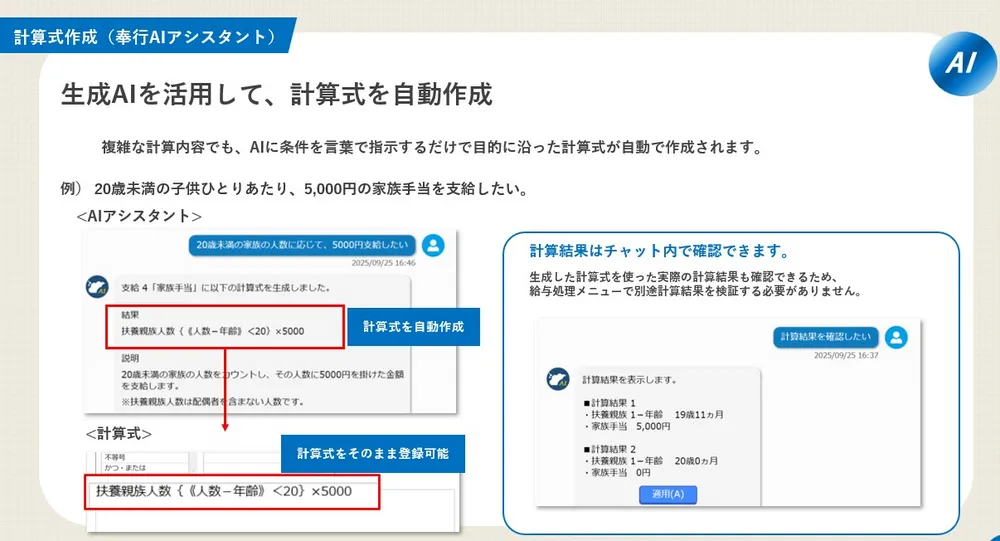Click the sentence beginning 複雑な計算内容でも

(432, 147)
